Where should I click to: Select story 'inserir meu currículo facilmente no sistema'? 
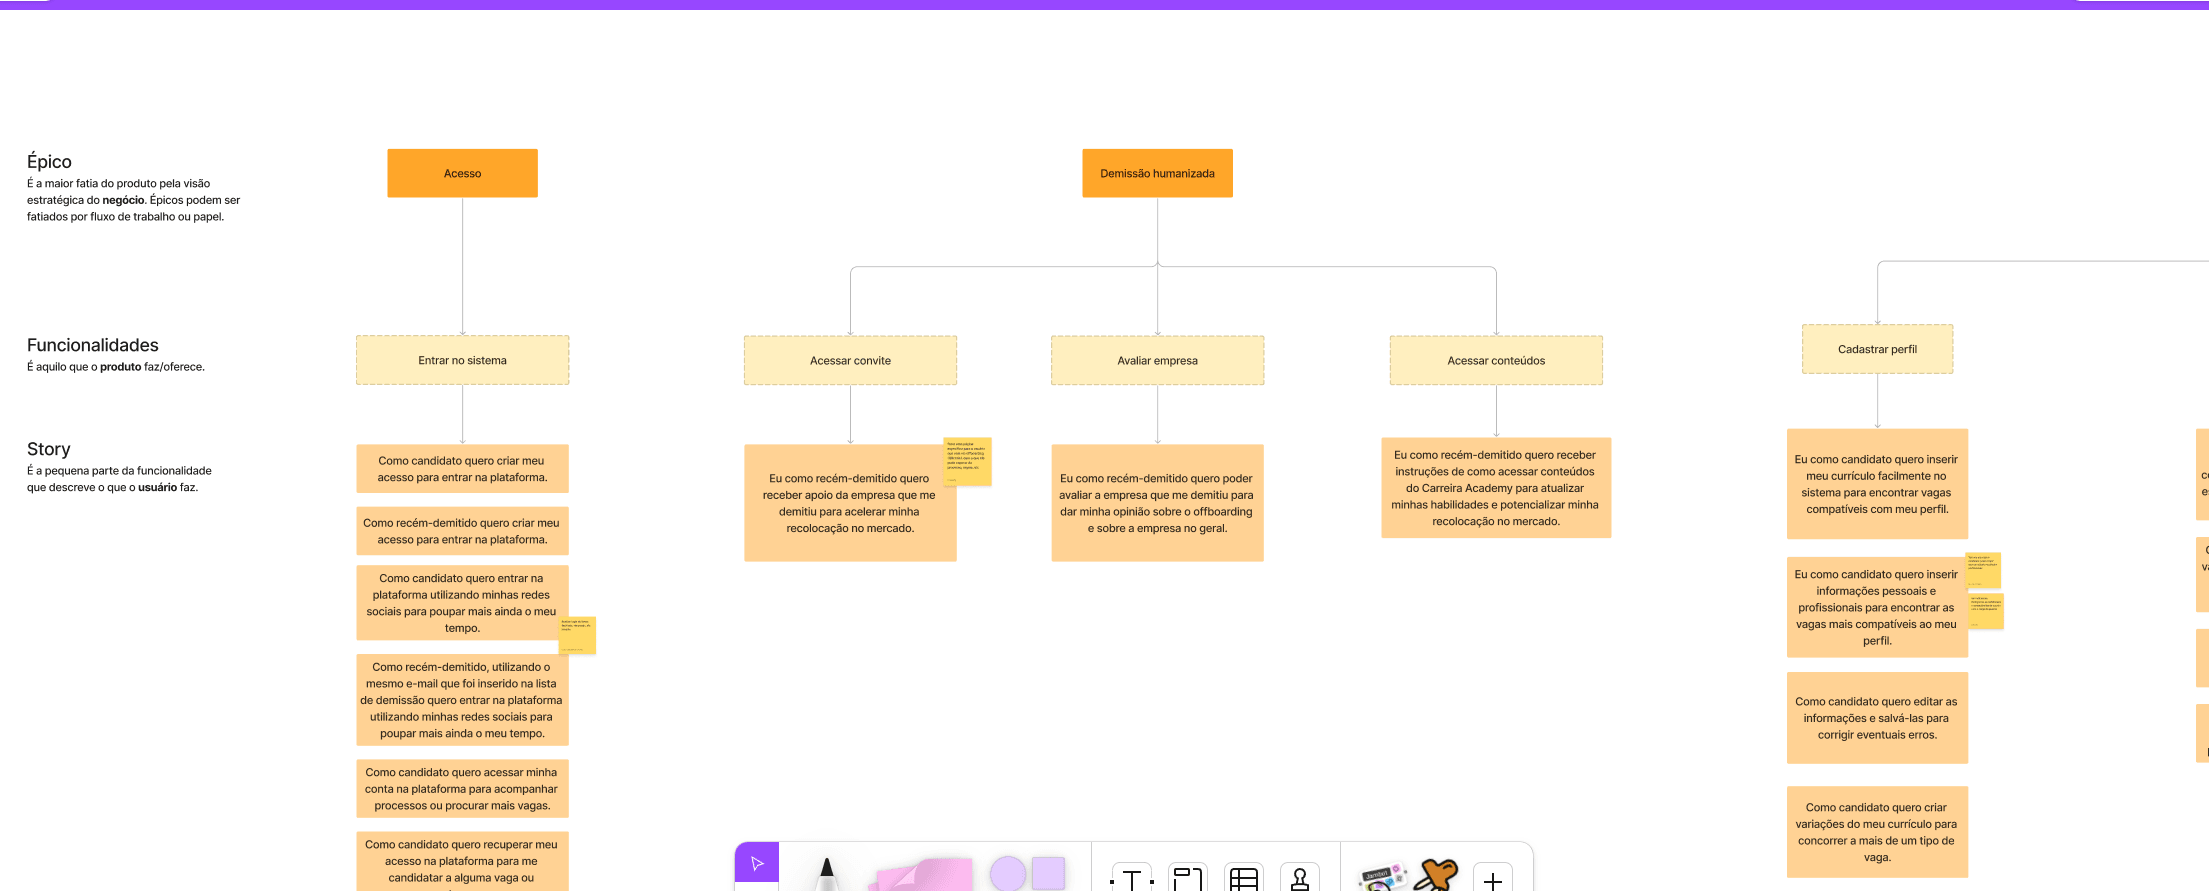click(x=1877, y=484)
